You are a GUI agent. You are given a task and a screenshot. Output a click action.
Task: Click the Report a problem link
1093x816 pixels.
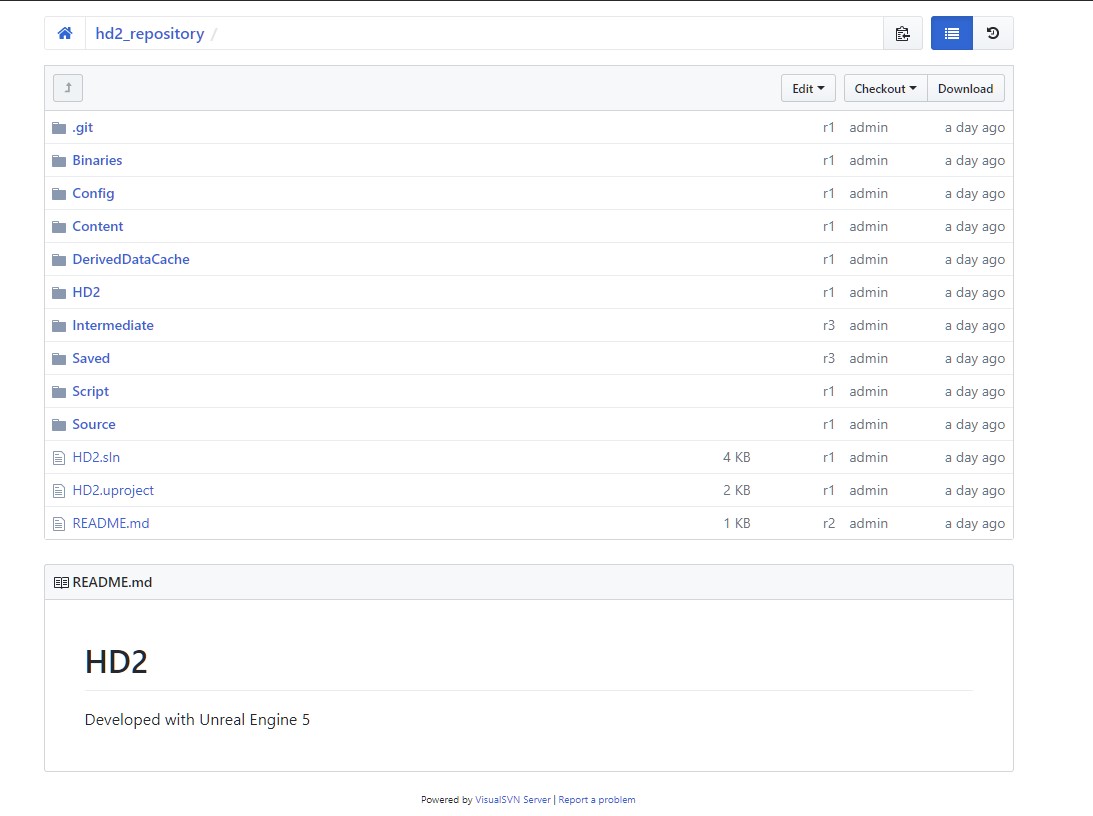pos(596,800)
